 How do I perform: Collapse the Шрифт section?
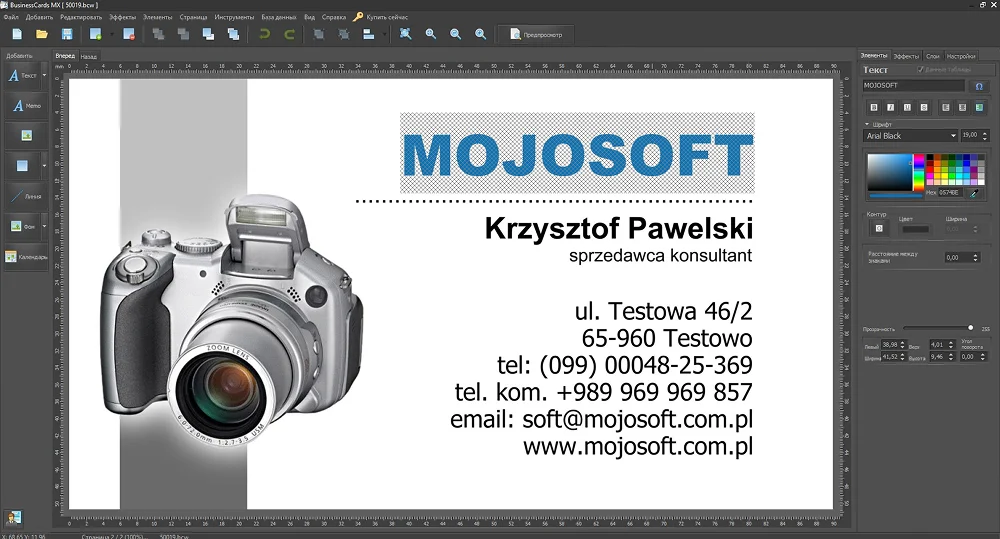click(x=867, y=124)
